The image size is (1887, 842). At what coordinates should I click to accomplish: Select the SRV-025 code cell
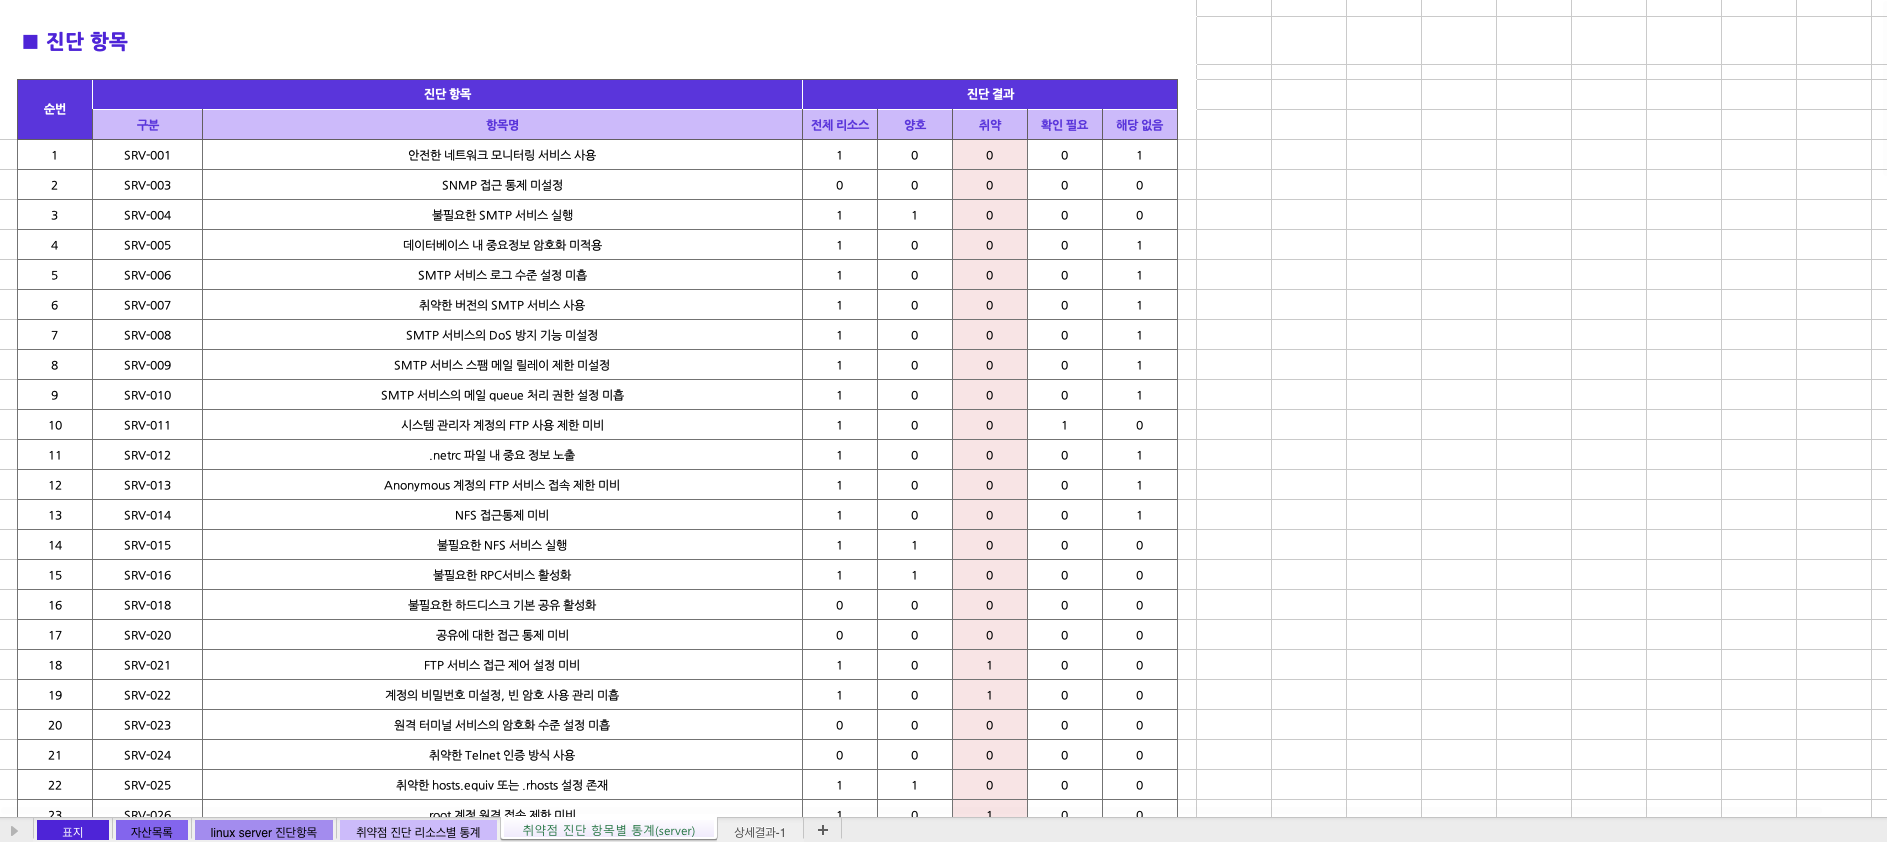[x=147, y=785]
